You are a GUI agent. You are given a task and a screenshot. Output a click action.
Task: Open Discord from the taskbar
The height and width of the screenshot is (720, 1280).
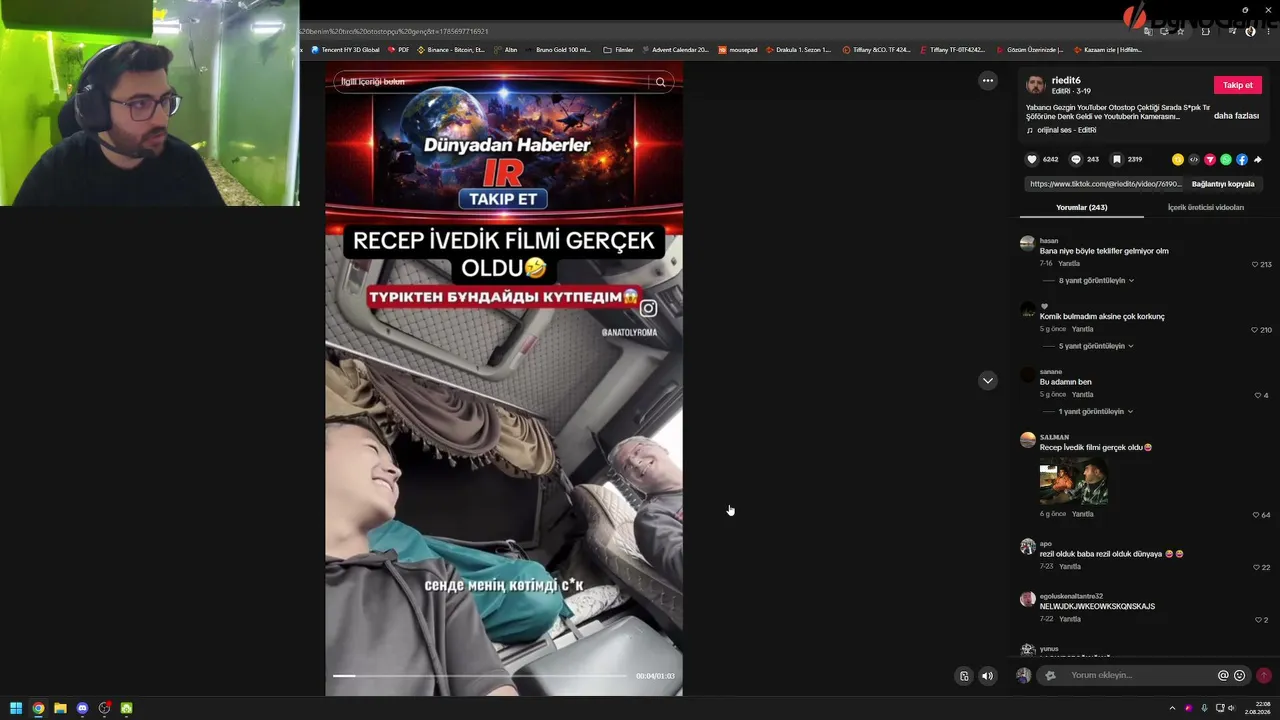[82, 708]
